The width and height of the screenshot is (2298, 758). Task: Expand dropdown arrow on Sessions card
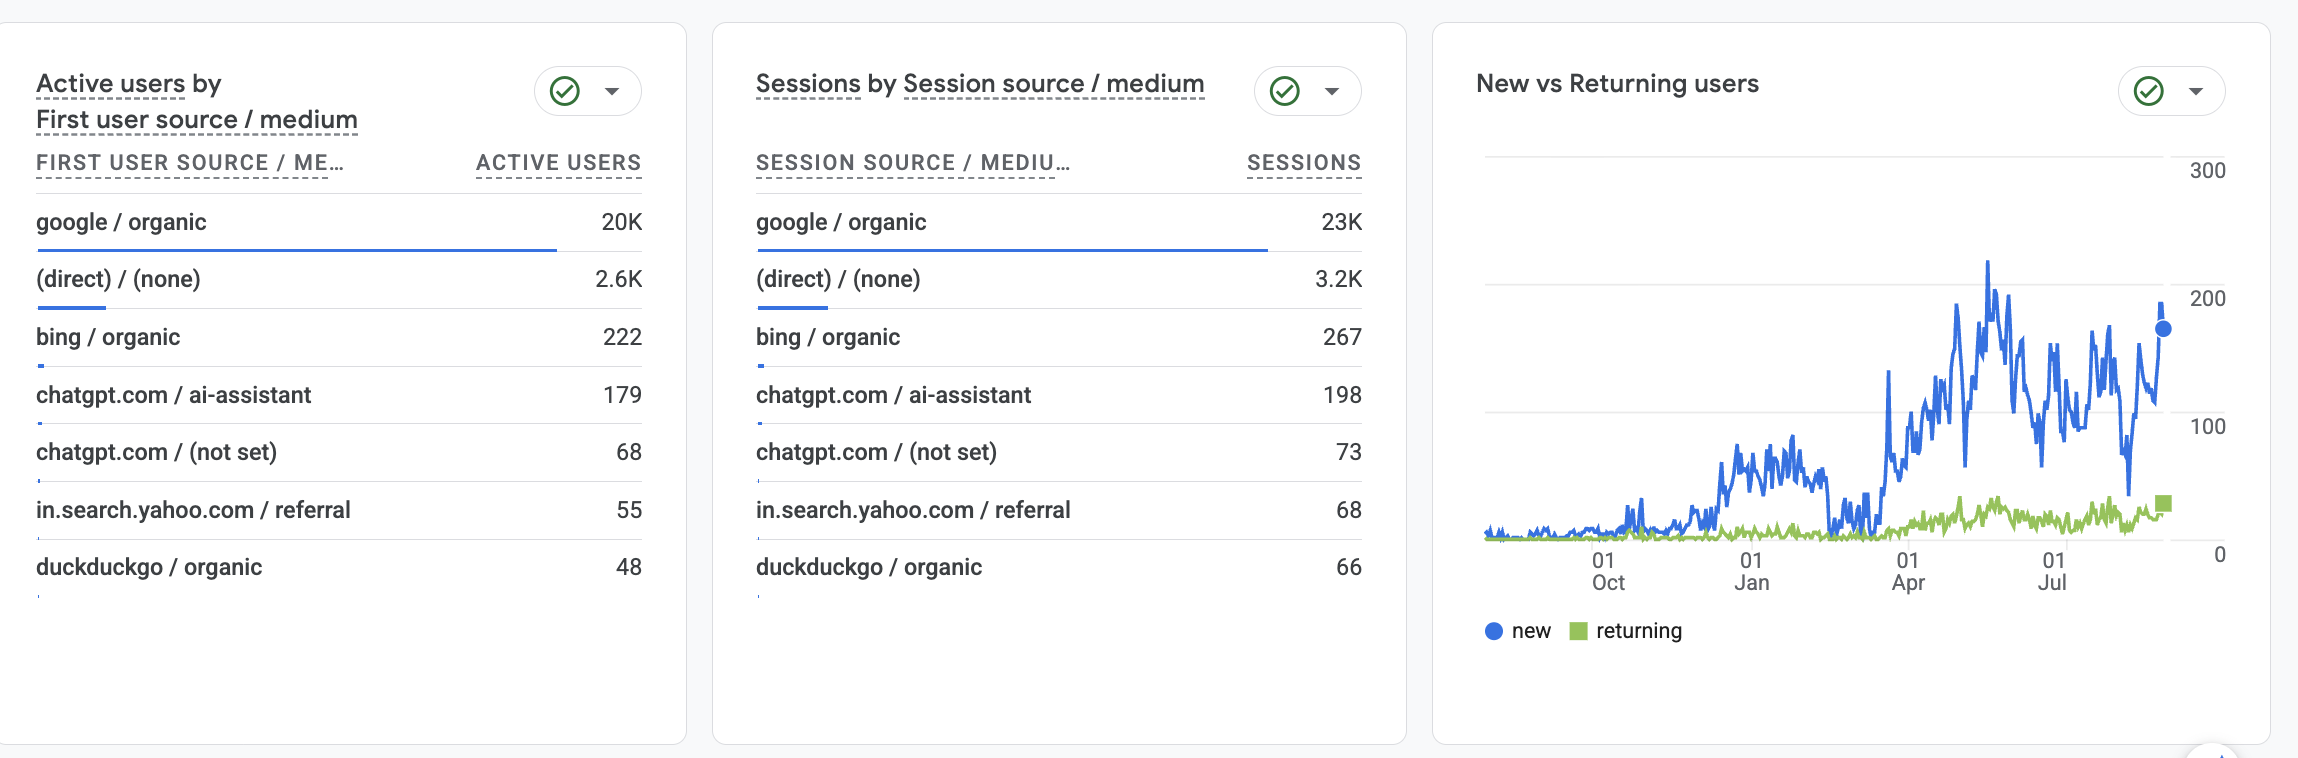coord(1332,91)
